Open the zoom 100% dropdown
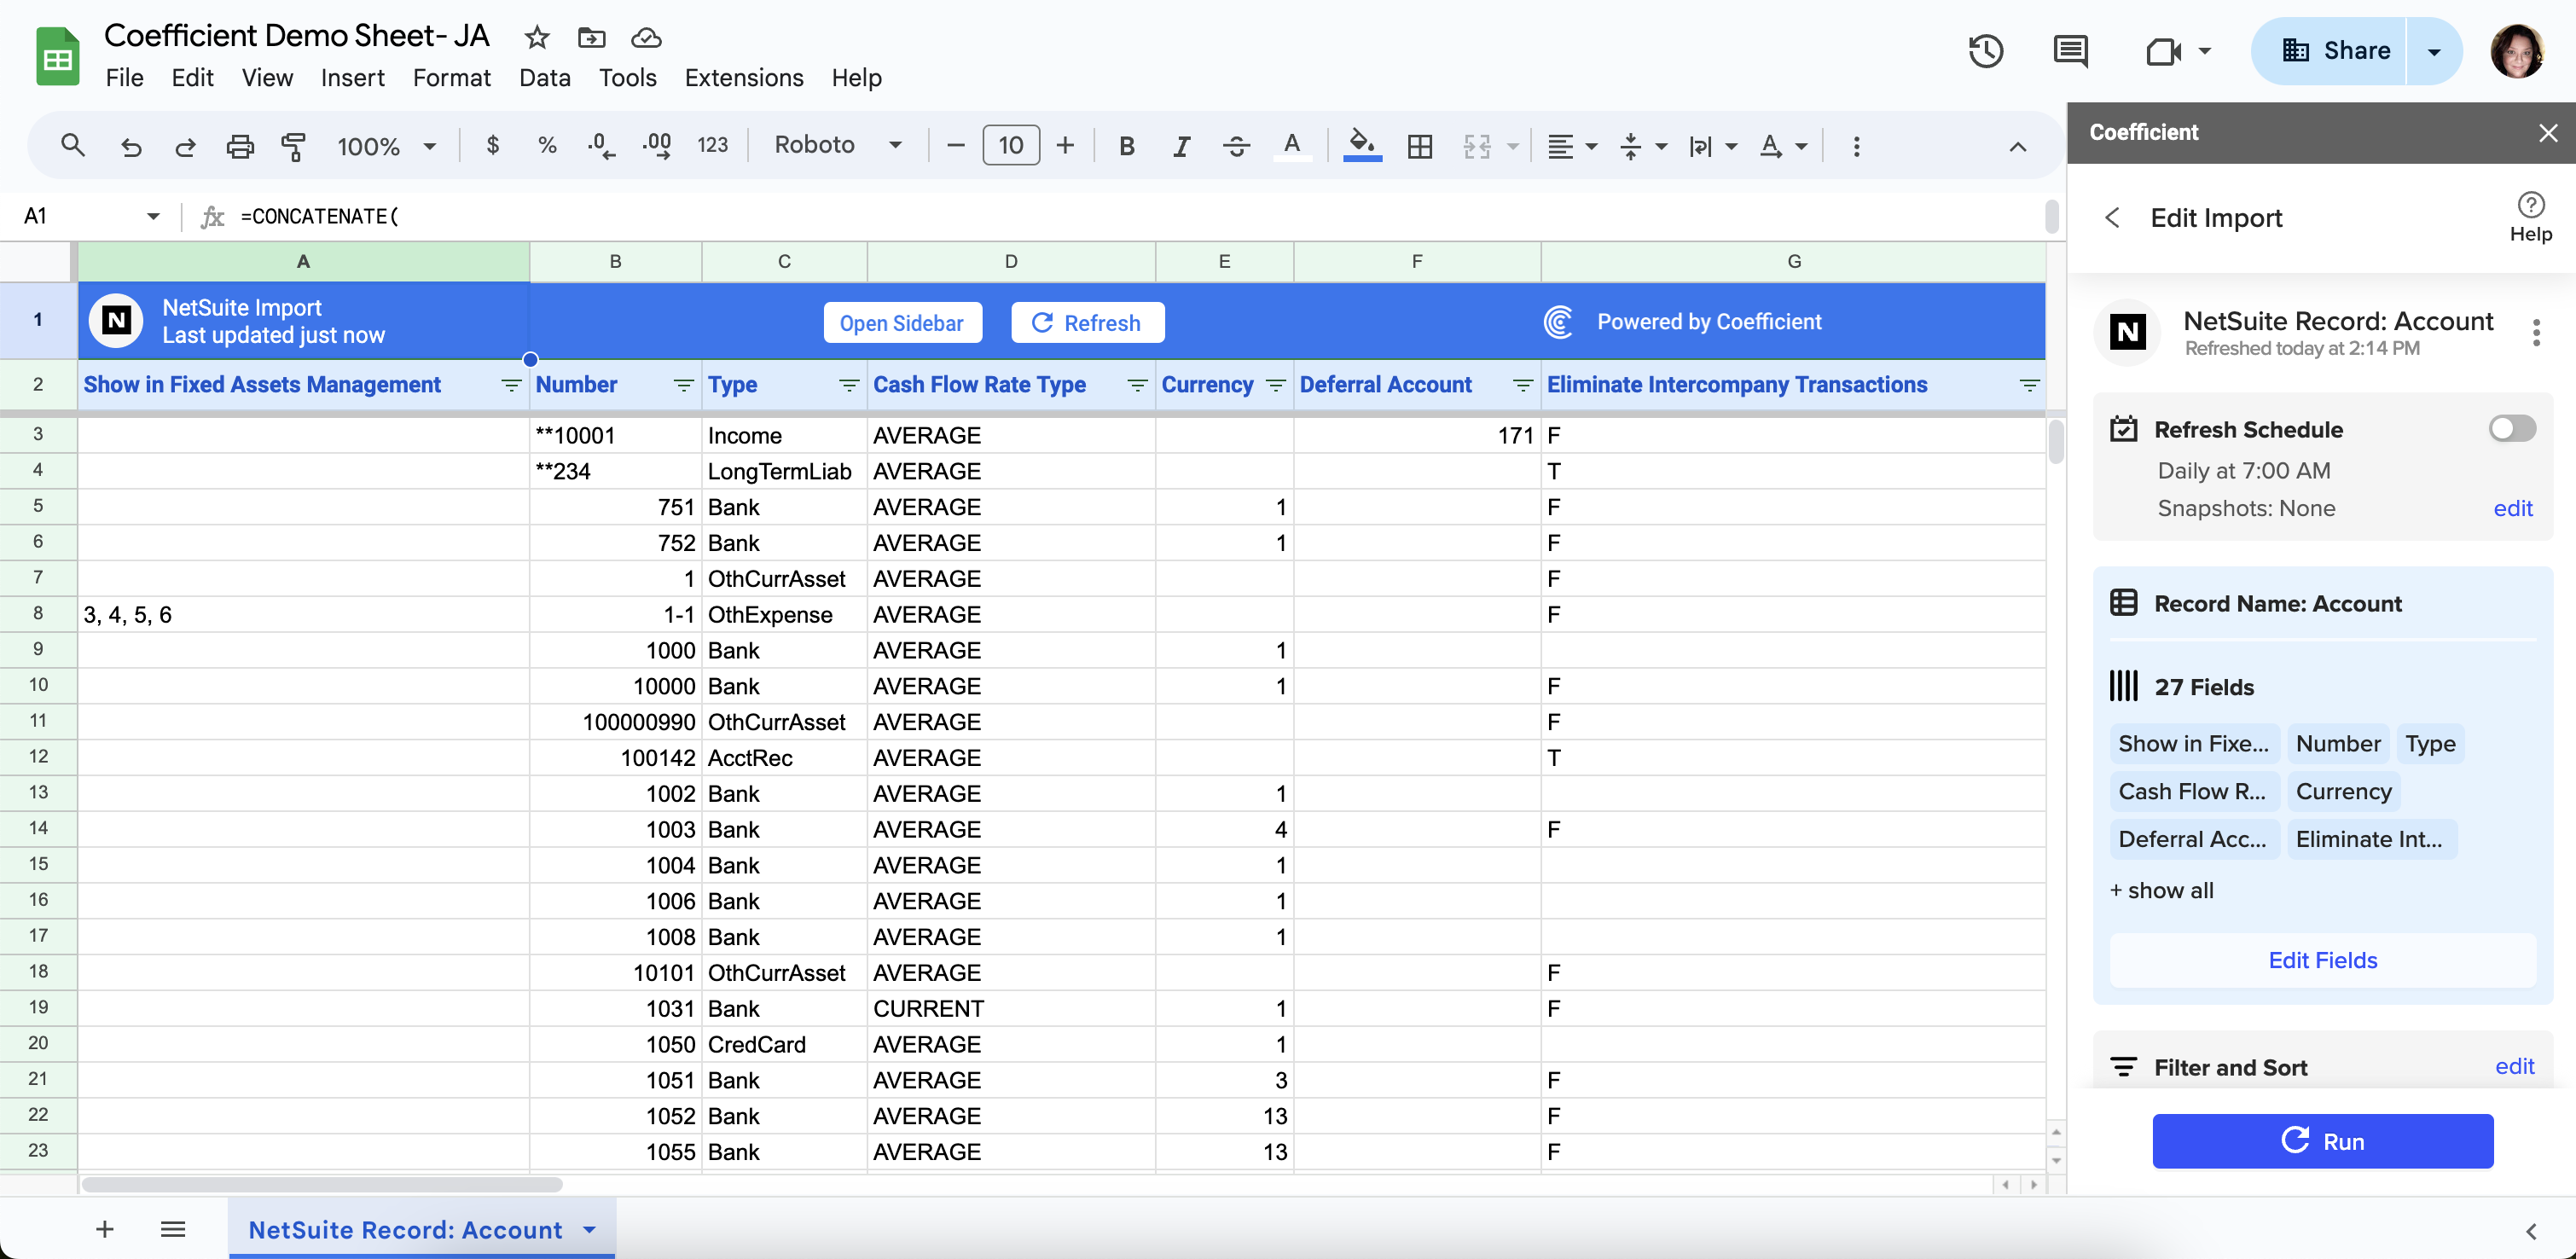 (x=387, y=146)
